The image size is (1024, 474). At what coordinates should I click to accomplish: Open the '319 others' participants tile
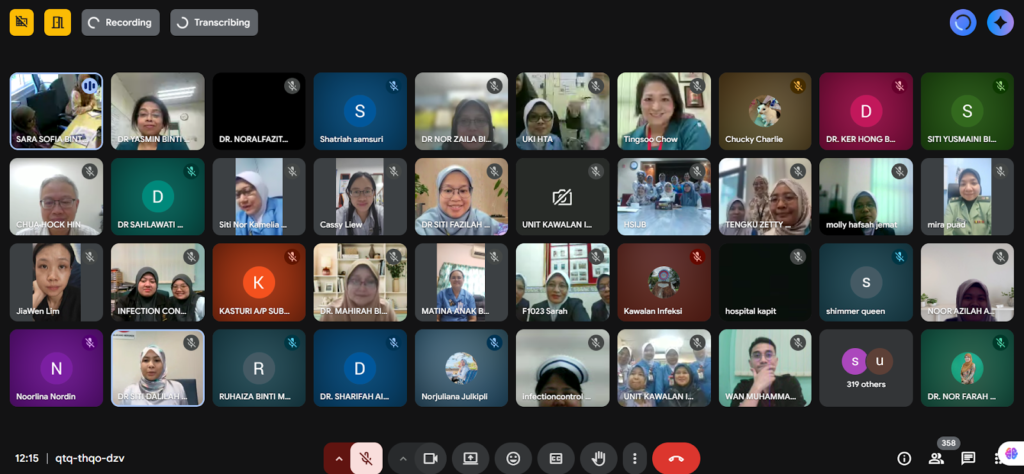(x=866, y=368)
